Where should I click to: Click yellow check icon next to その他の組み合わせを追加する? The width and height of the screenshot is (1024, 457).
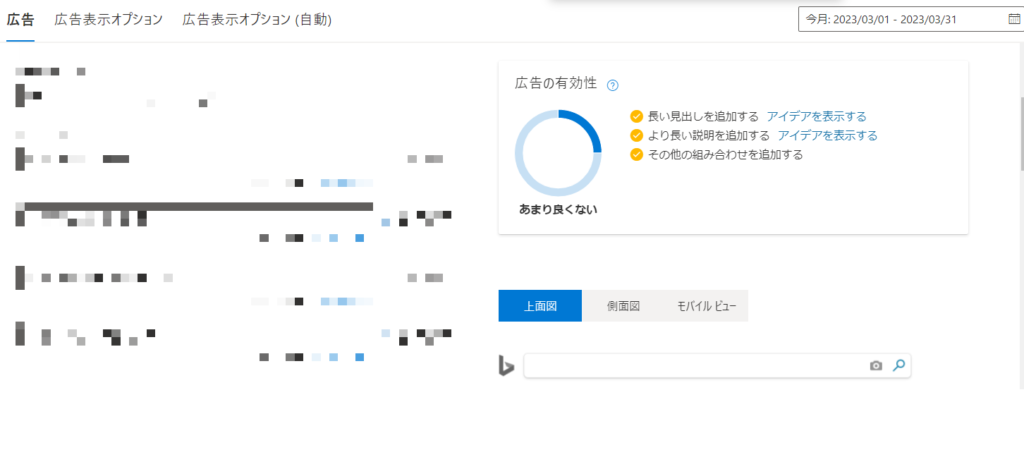pos(637,154)
